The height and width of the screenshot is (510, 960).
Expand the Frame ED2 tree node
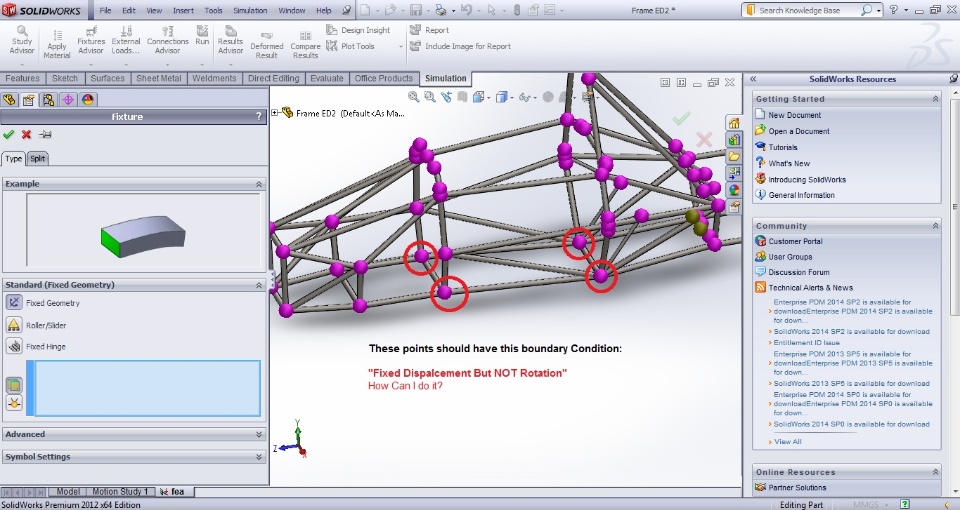point(275,113)
